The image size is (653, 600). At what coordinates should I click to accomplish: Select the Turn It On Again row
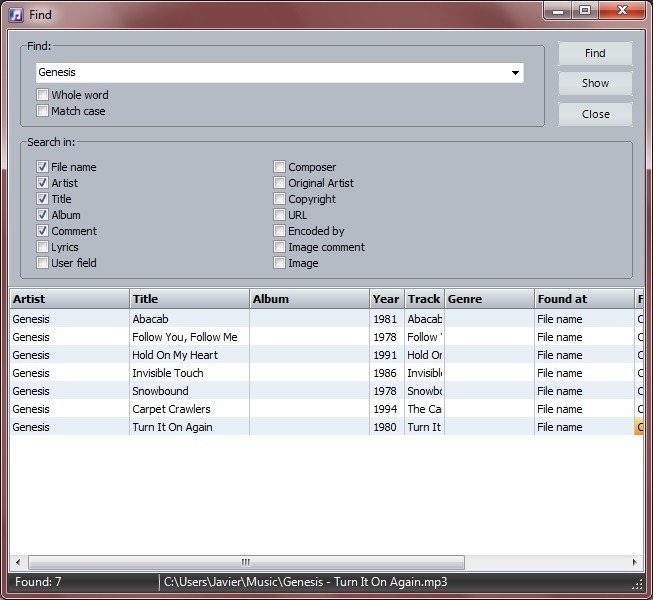point(326,427)
